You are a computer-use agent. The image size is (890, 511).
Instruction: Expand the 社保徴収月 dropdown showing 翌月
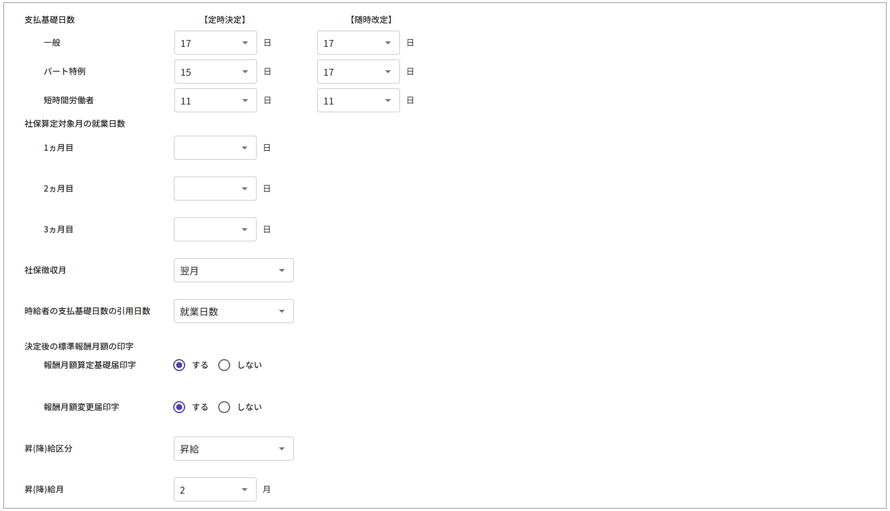tap(233, 271)
